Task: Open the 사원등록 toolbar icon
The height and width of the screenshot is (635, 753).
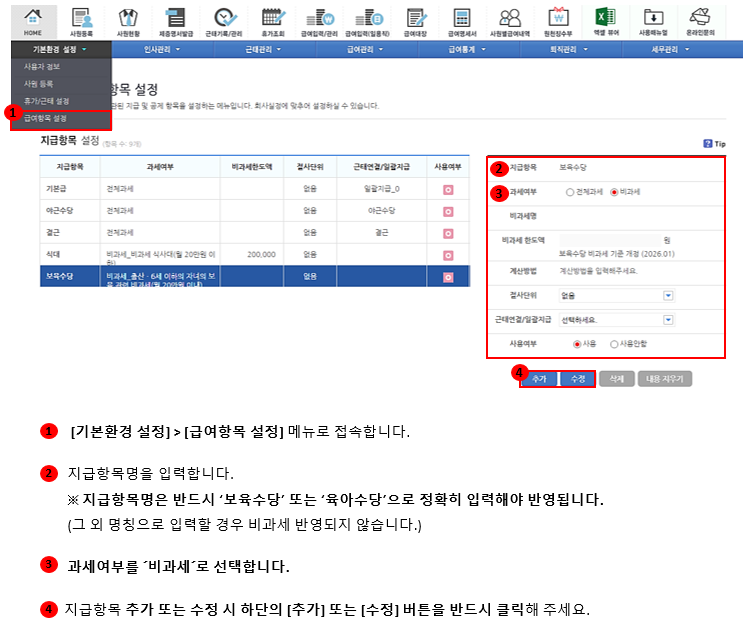Action: 81,20
